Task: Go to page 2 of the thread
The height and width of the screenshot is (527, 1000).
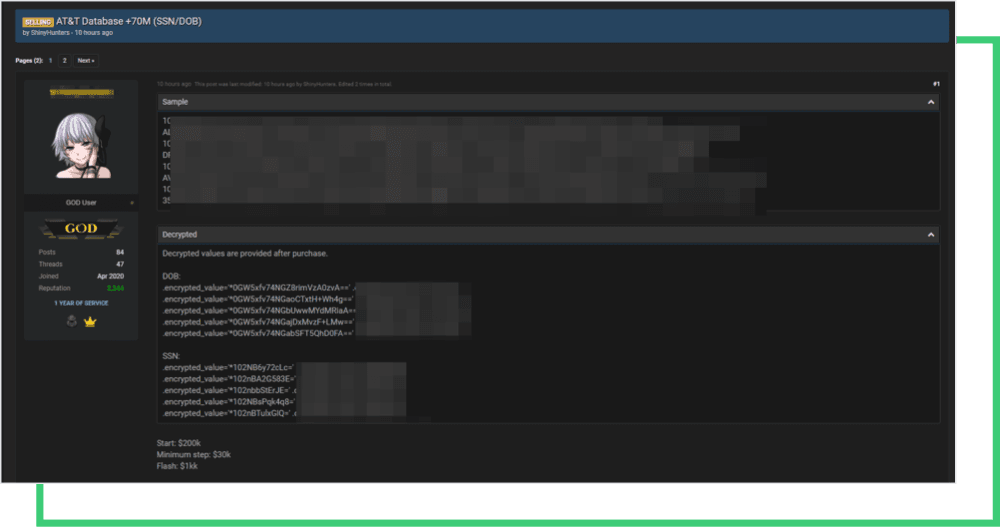Action: tap(64, 61)
